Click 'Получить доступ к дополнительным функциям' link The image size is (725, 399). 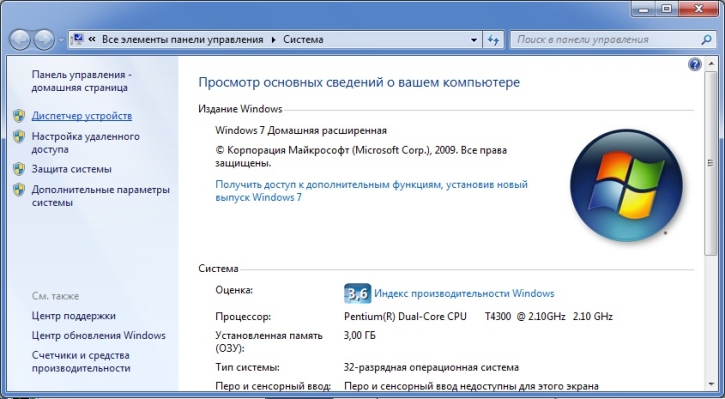(x=371, y=190)
